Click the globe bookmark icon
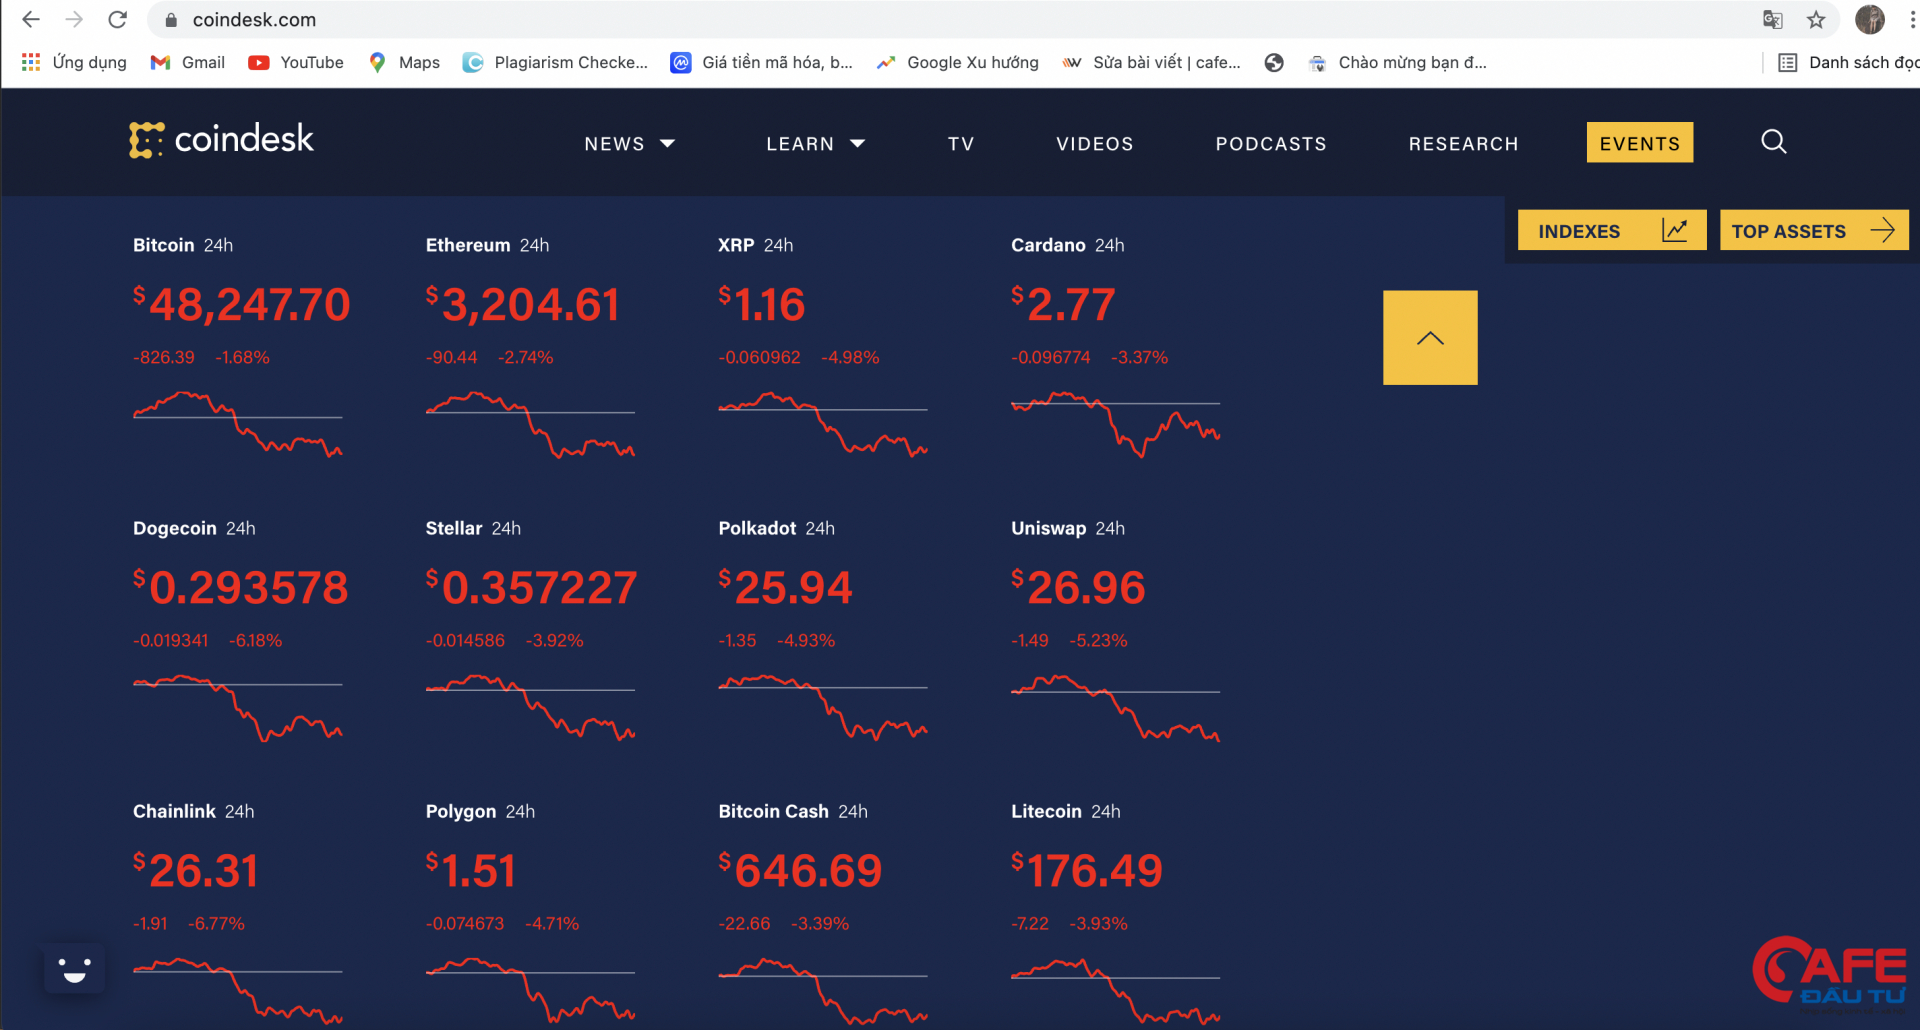Viewport: 1920px width, 1030px height. [x=1274, y=63]
